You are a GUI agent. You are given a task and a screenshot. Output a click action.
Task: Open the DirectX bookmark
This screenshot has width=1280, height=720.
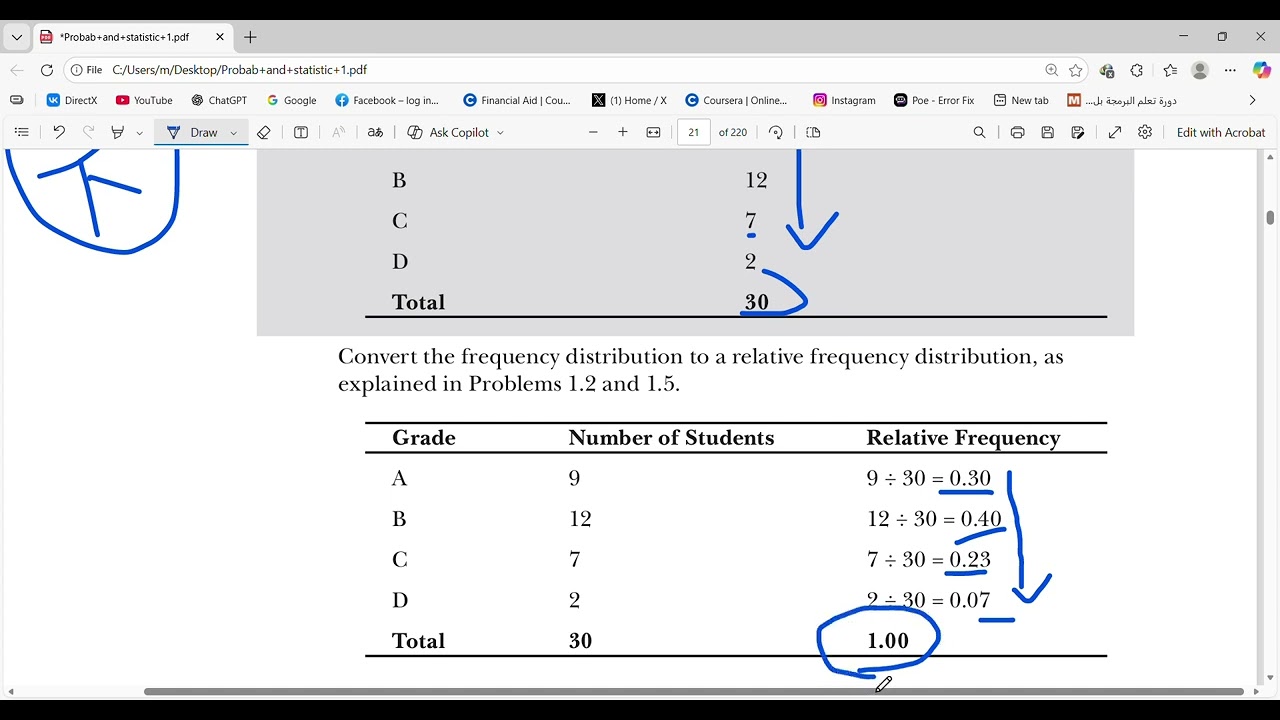pyautogui.click(x=72, y=100)
